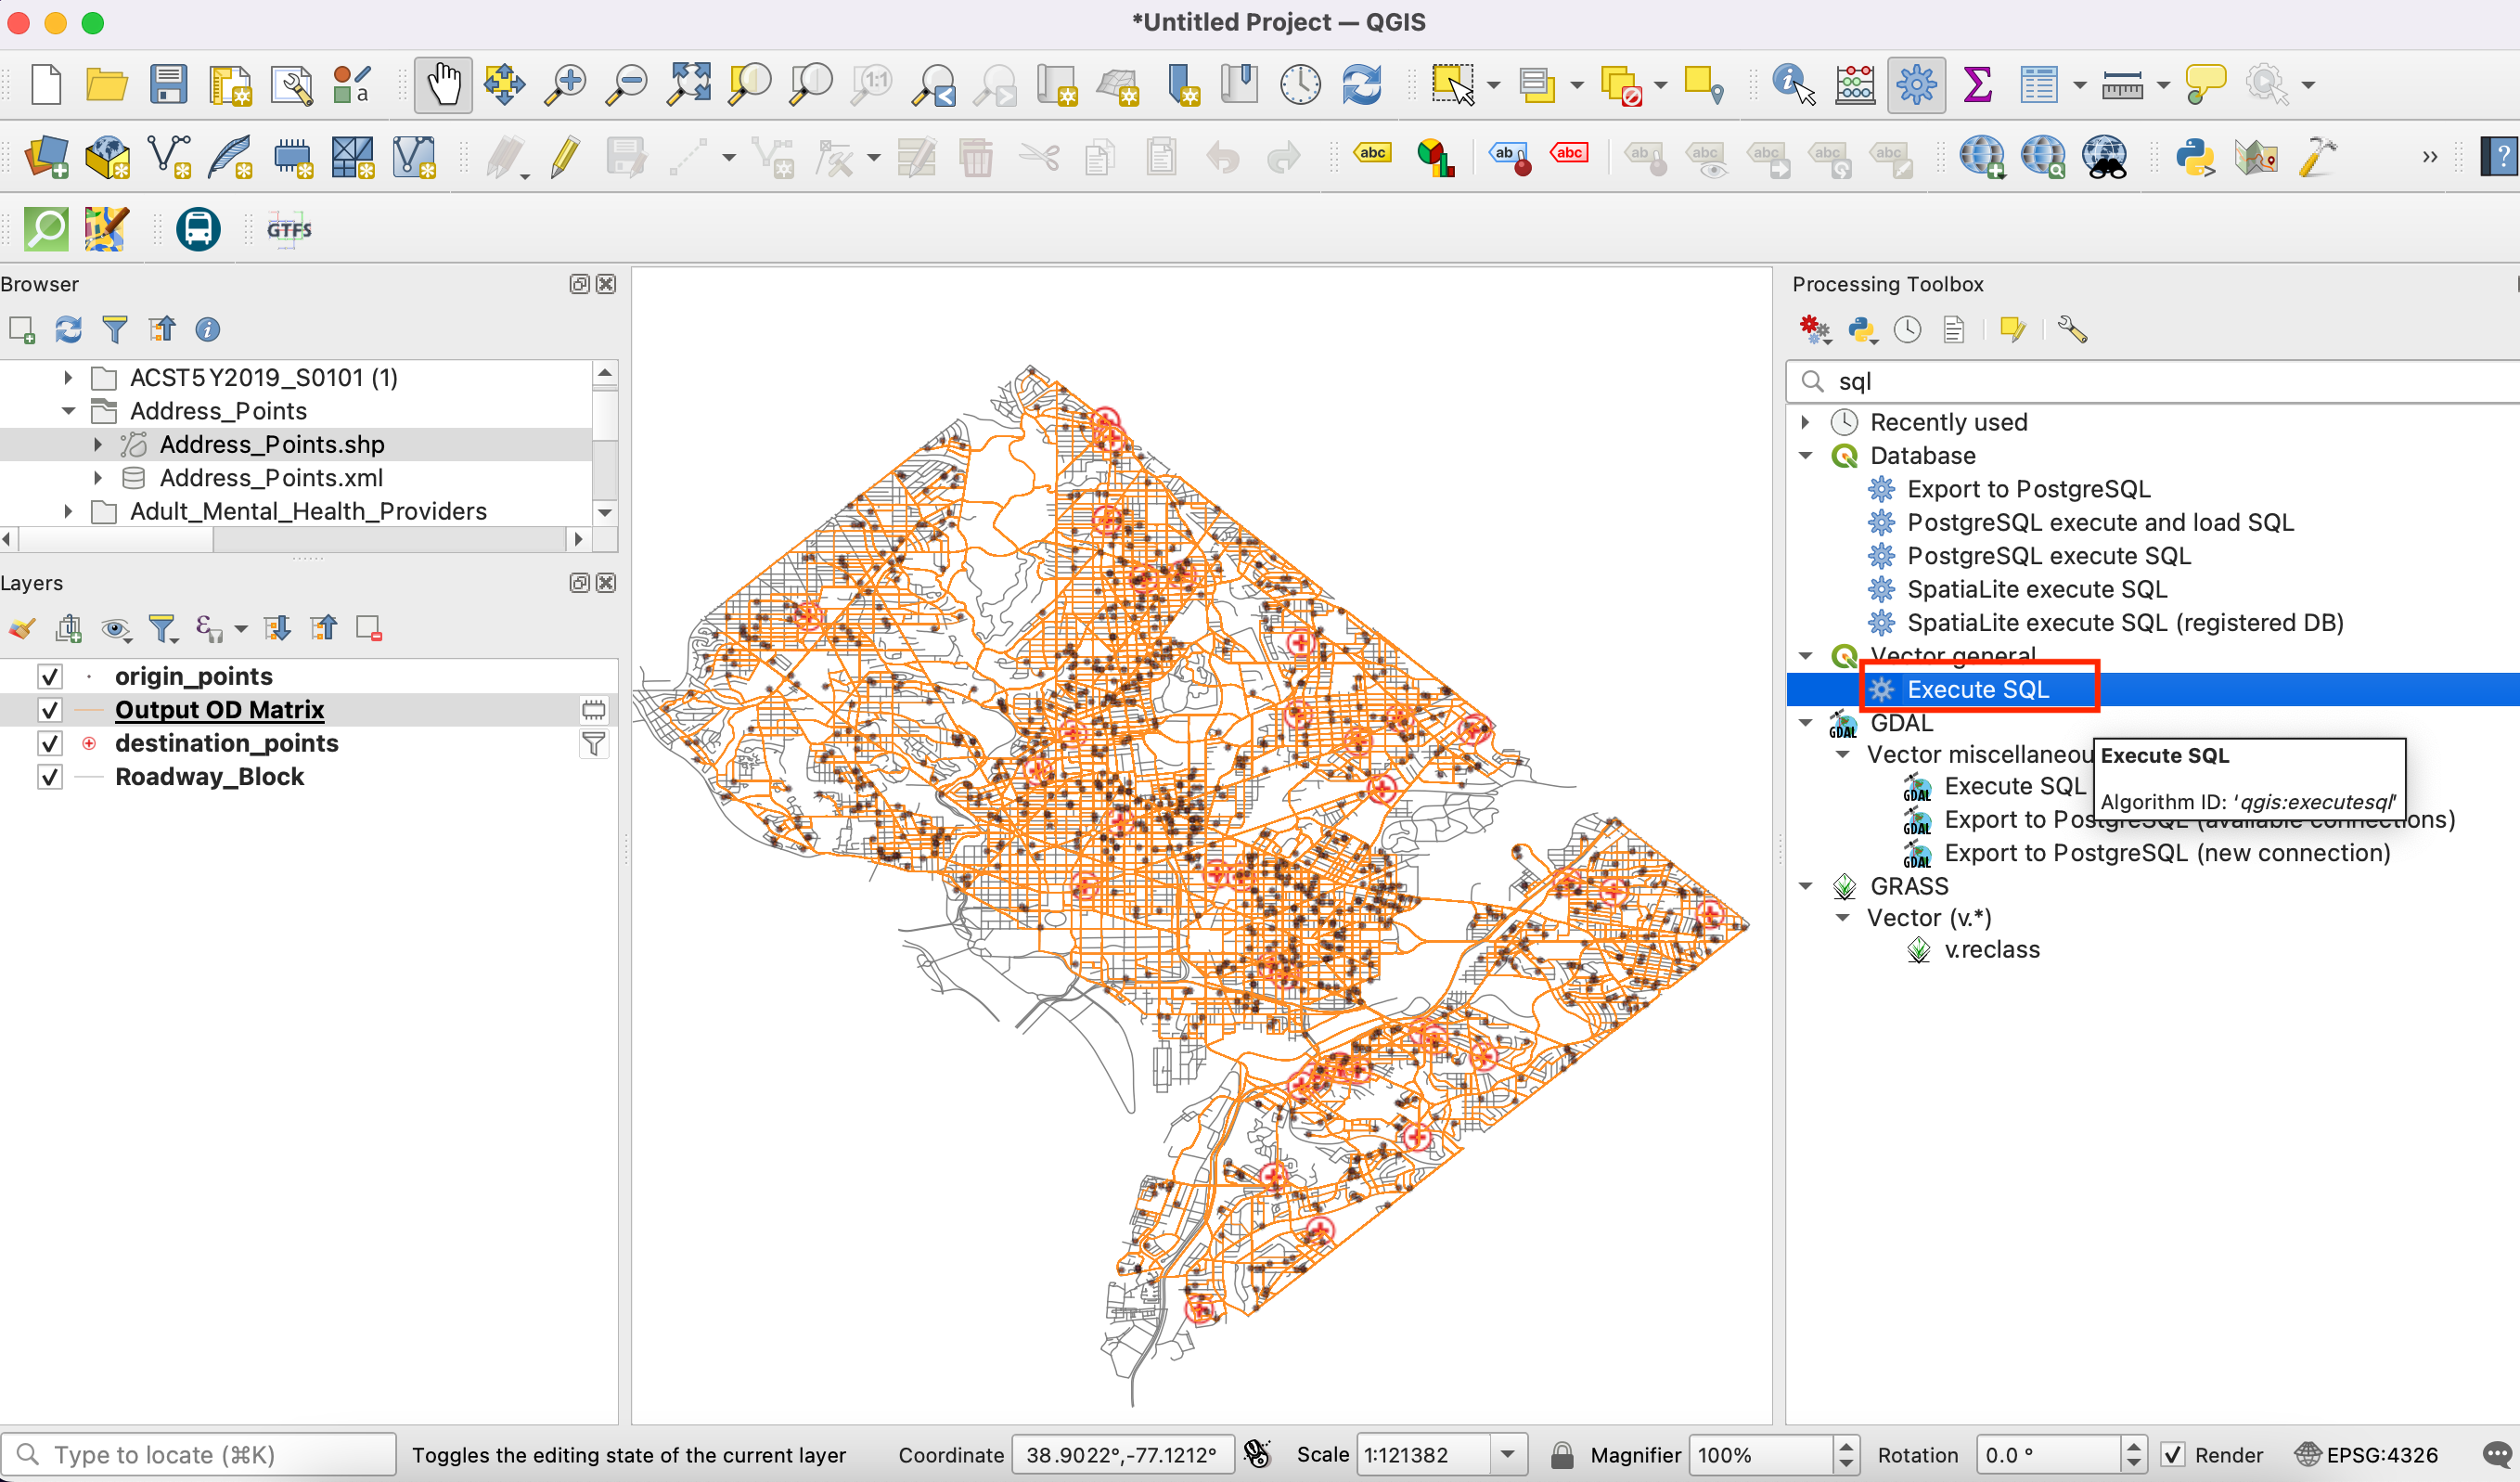Disable the Render checkbox in status bar
Screen dimensions: 2520x1482
coord(2173,1455)
